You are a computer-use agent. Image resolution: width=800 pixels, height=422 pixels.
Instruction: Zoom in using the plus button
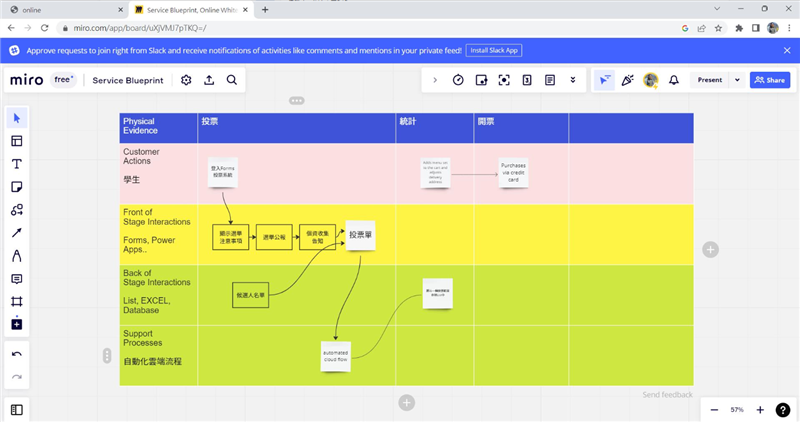coord(760,410)
